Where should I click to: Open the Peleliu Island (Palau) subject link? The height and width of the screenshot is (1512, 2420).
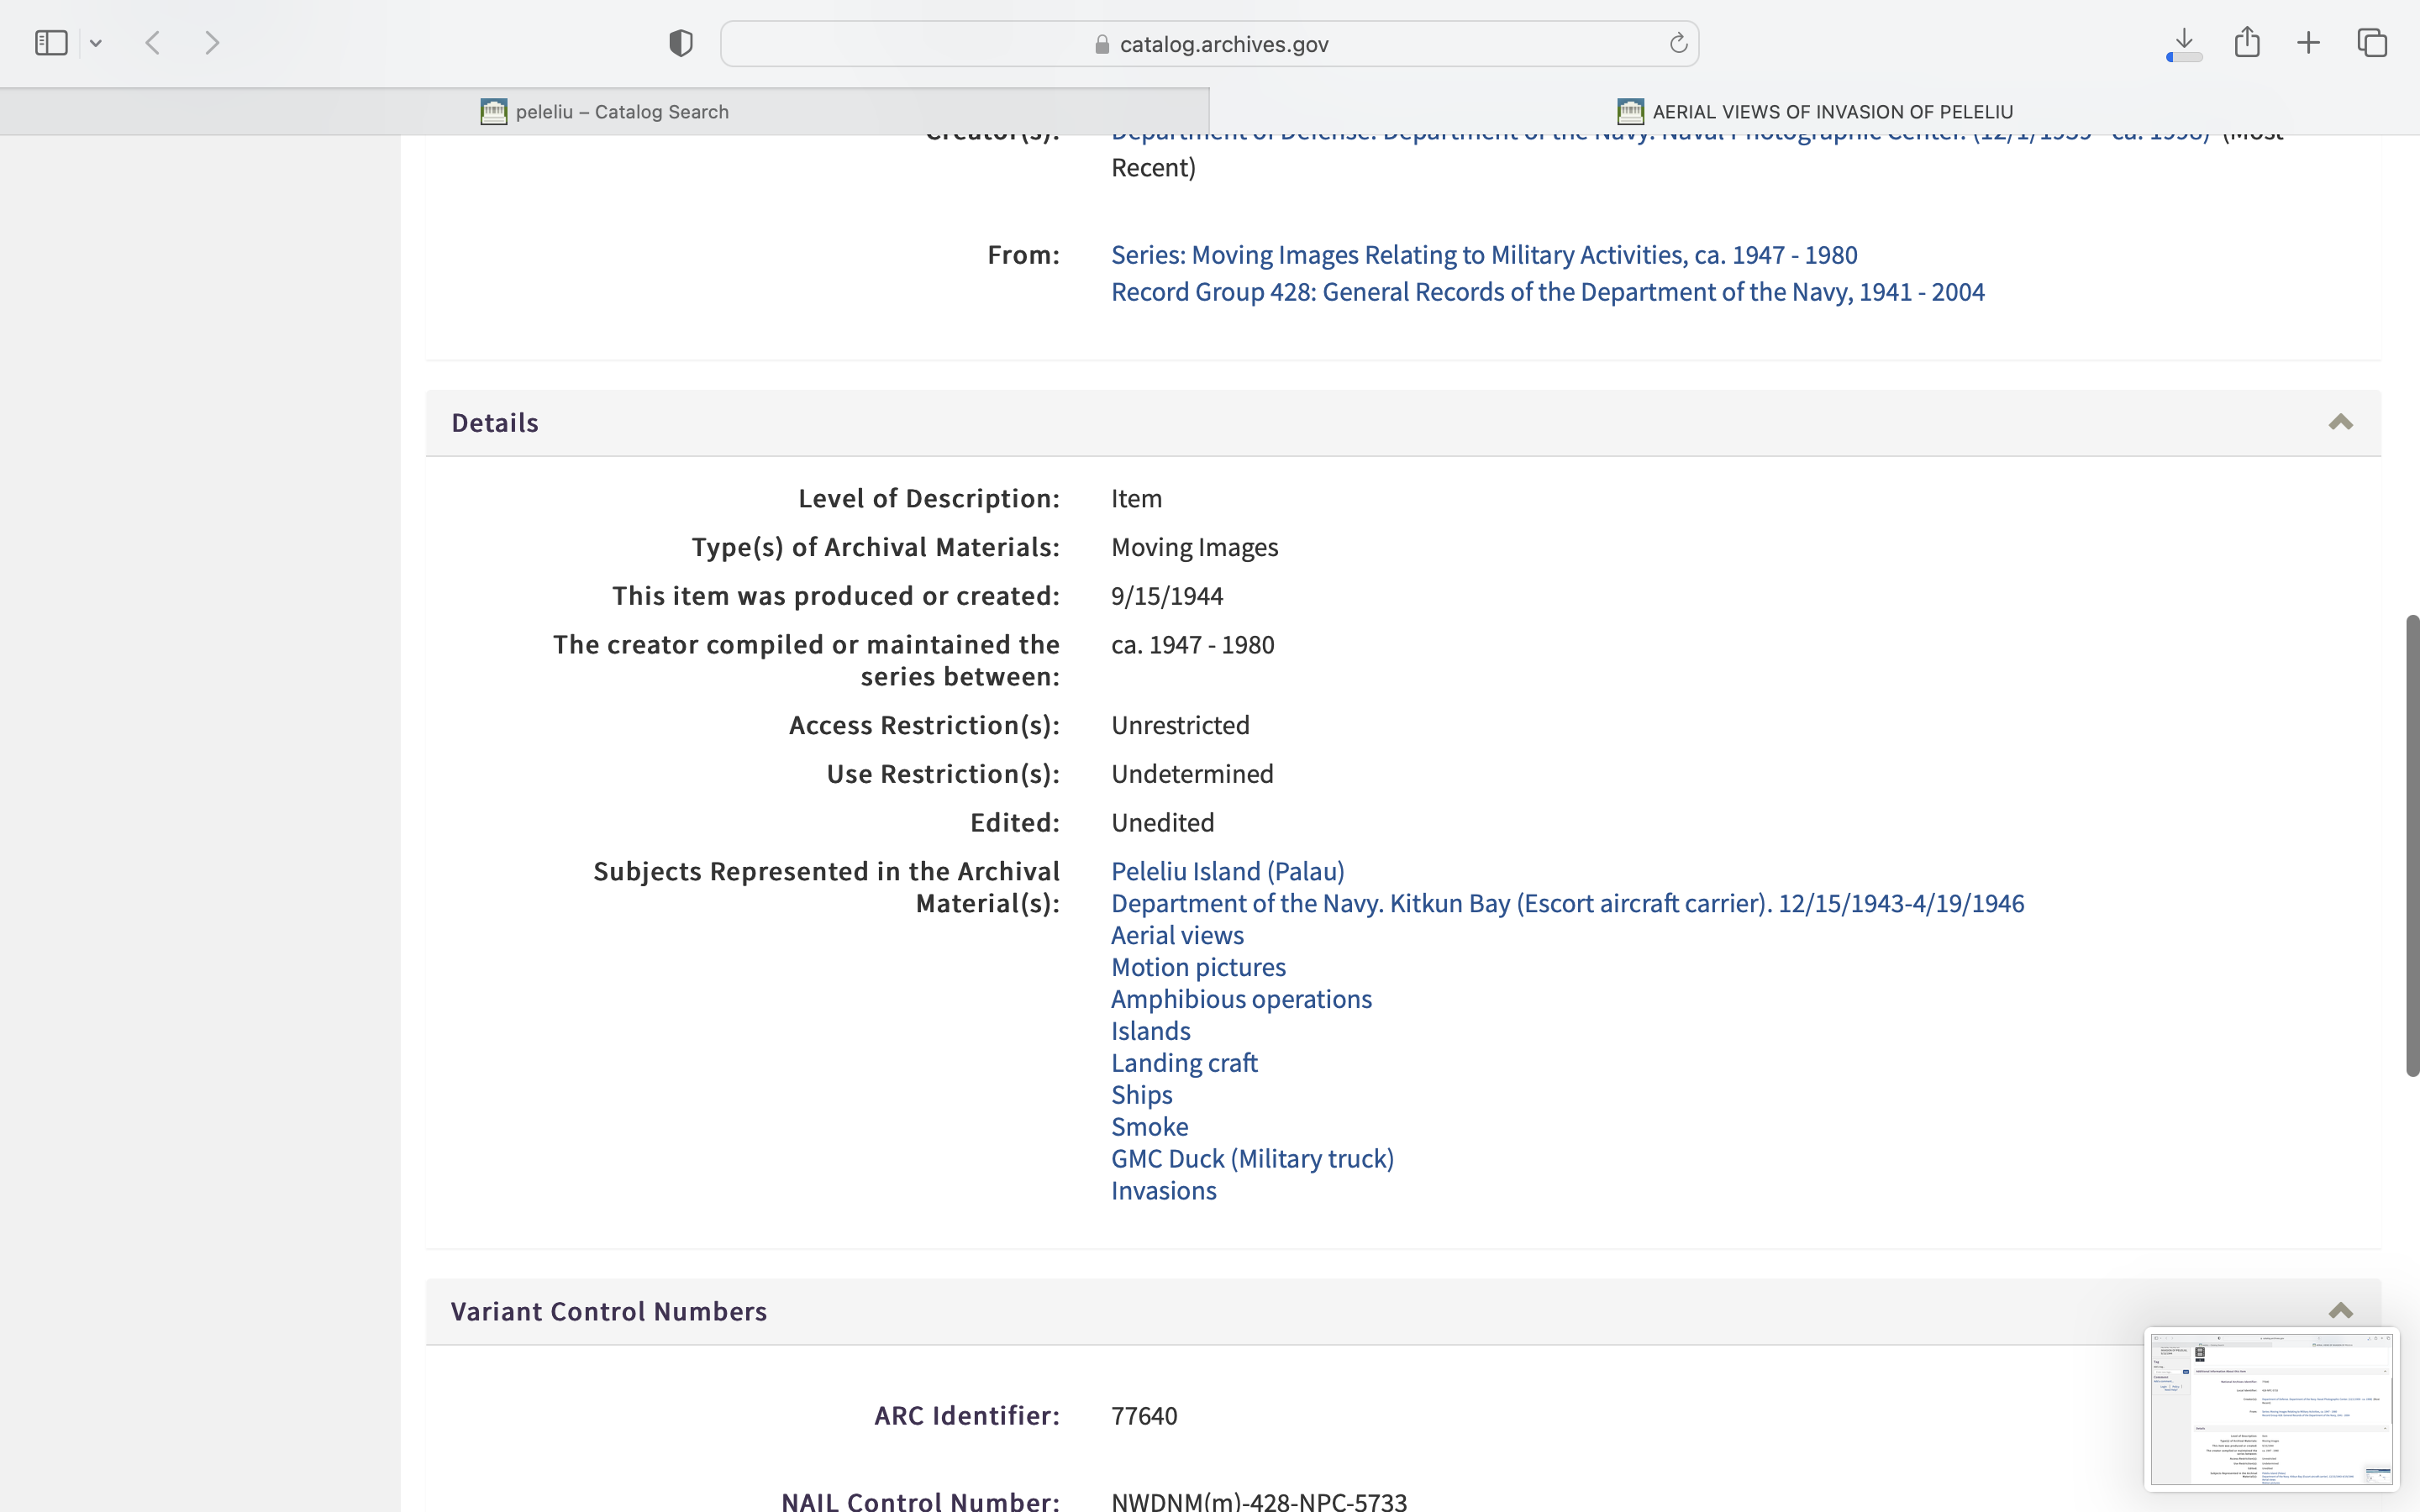(1227, 871)
